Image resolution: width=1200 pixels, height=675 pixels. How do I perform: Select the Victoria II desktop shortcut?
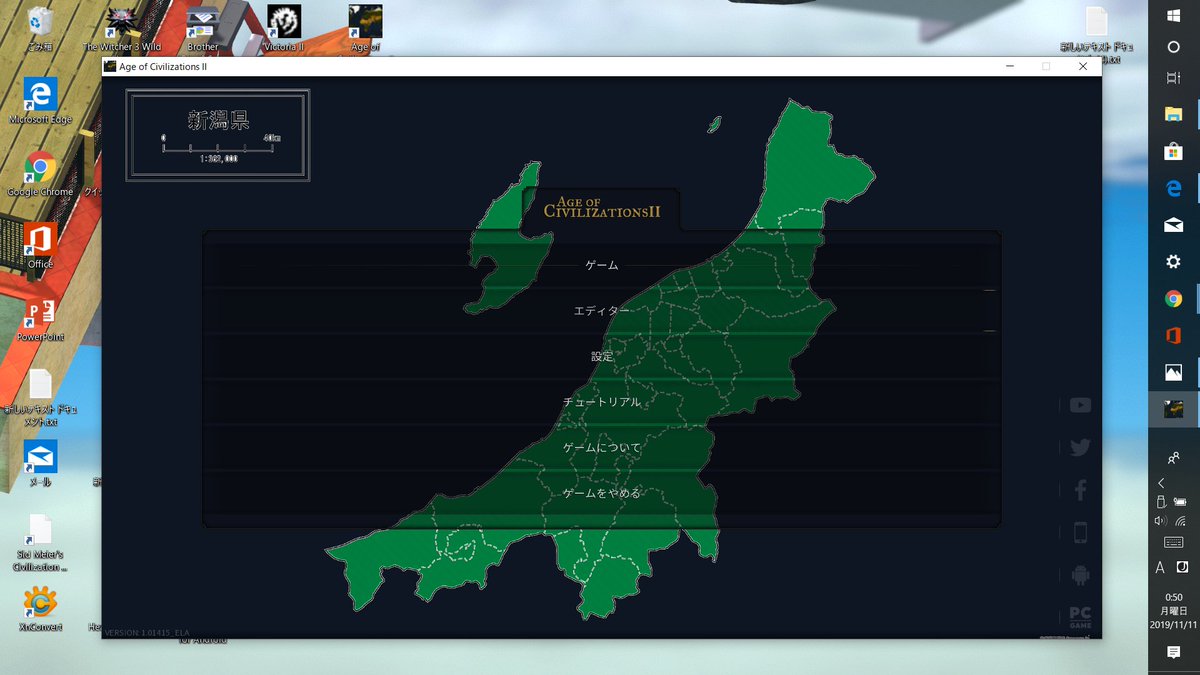284,29
